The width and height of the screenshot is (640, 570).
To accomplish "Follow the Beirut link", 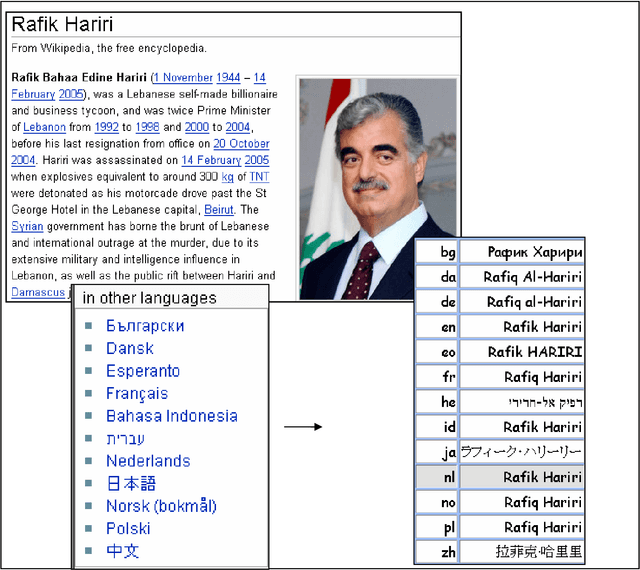I will (x=219, y=210).
